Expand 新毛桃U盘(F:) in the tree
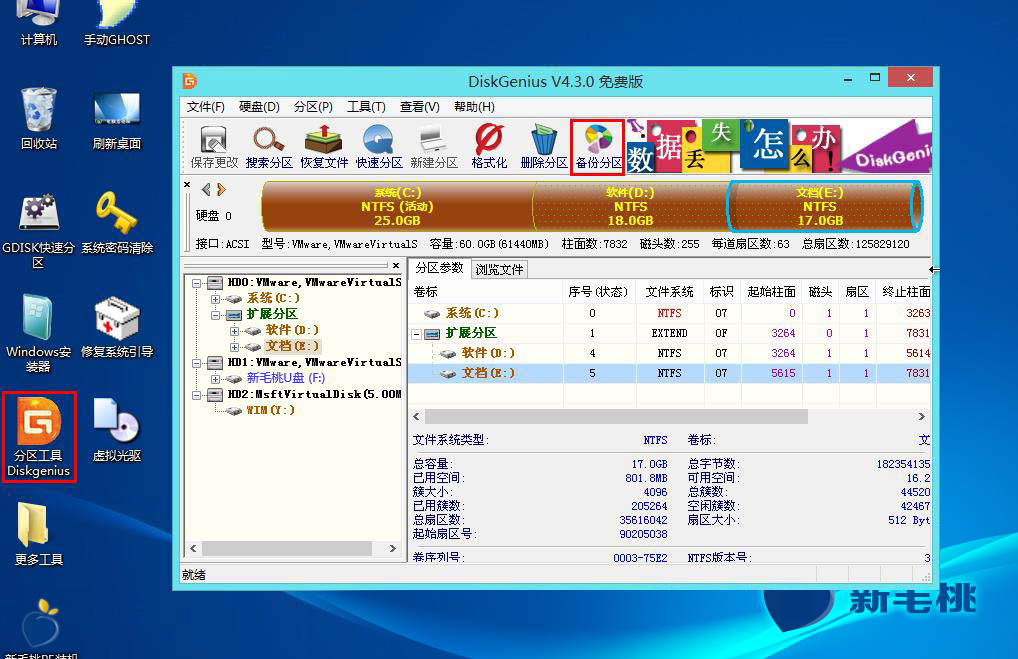This screenshot has height=659, width=1018. [216, 379]
